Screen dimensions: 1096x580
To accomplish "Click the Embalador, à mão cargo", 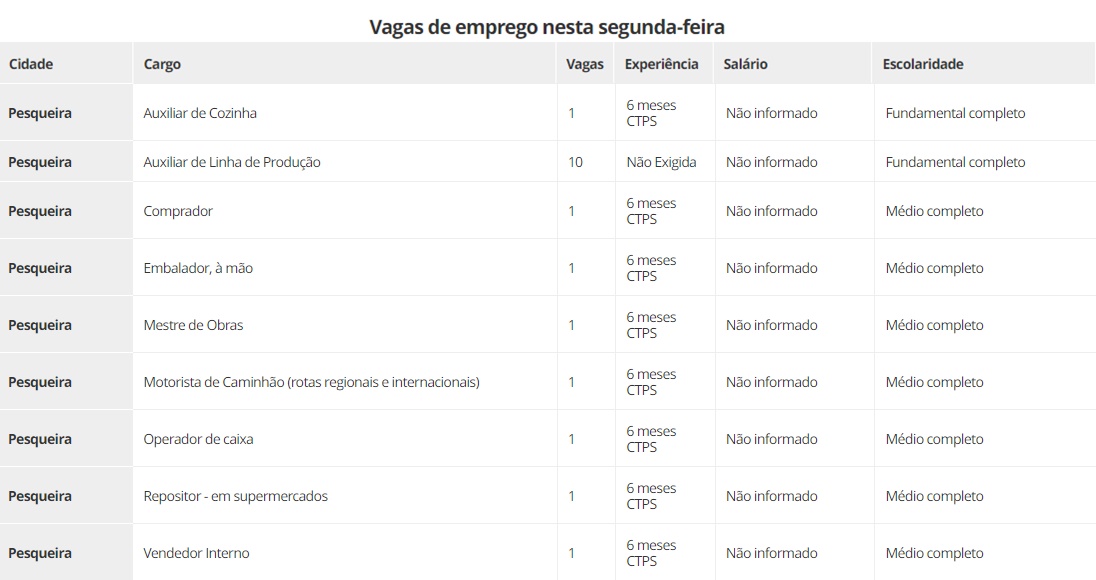I will coord(198,268).
